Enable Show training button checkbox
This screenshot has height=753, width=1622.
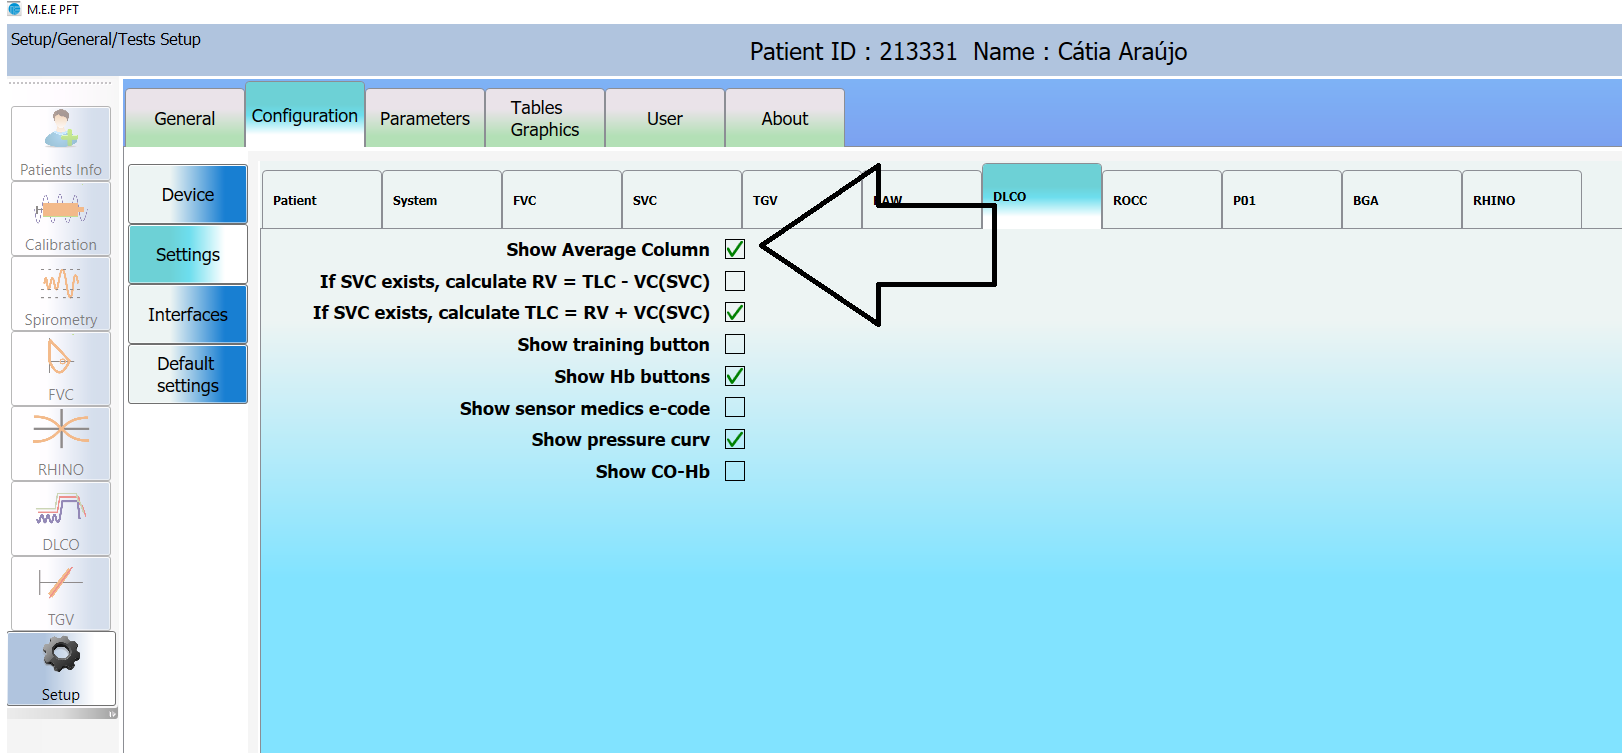735,344
